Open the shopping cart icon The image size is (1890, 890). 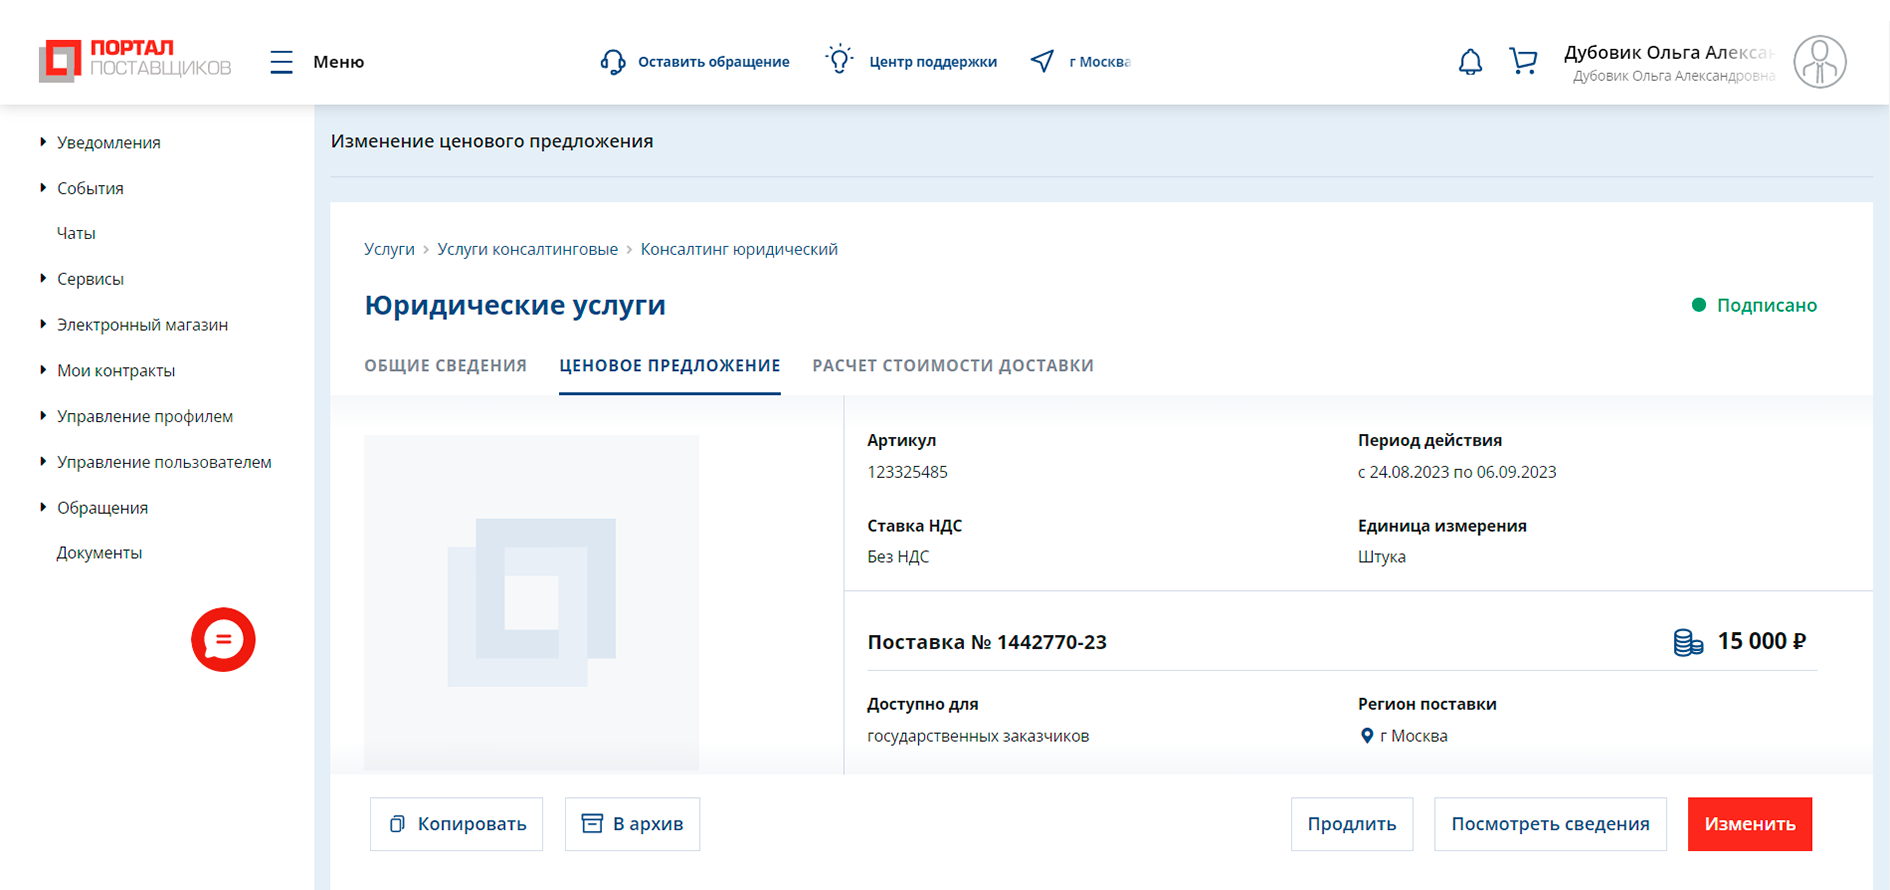coord(1523,62)
